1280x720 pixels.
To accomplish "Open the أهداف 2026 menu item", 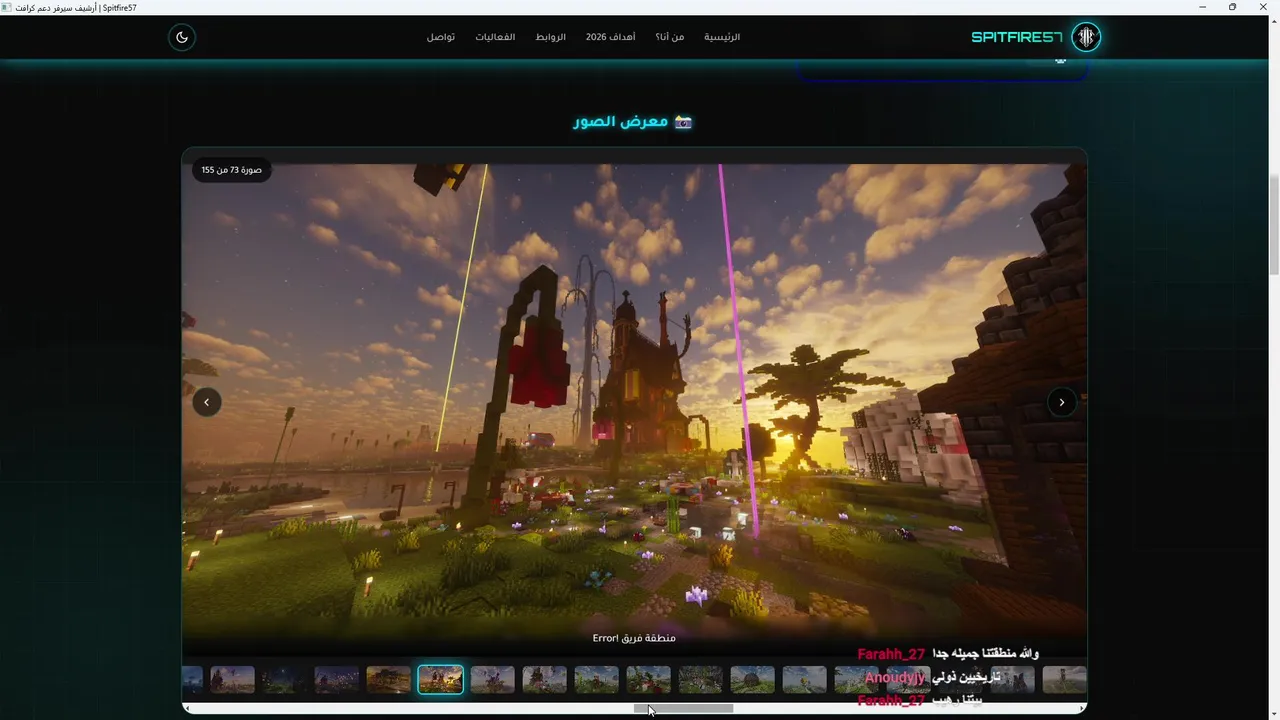I will point(610,37).
